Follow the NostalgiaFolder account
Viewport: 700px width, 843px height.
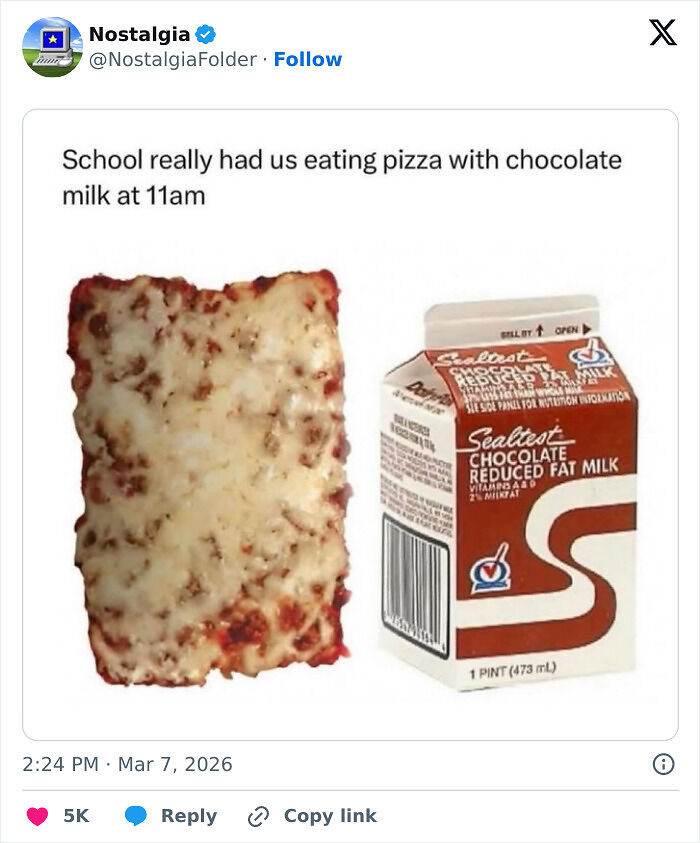click(308, 59)
